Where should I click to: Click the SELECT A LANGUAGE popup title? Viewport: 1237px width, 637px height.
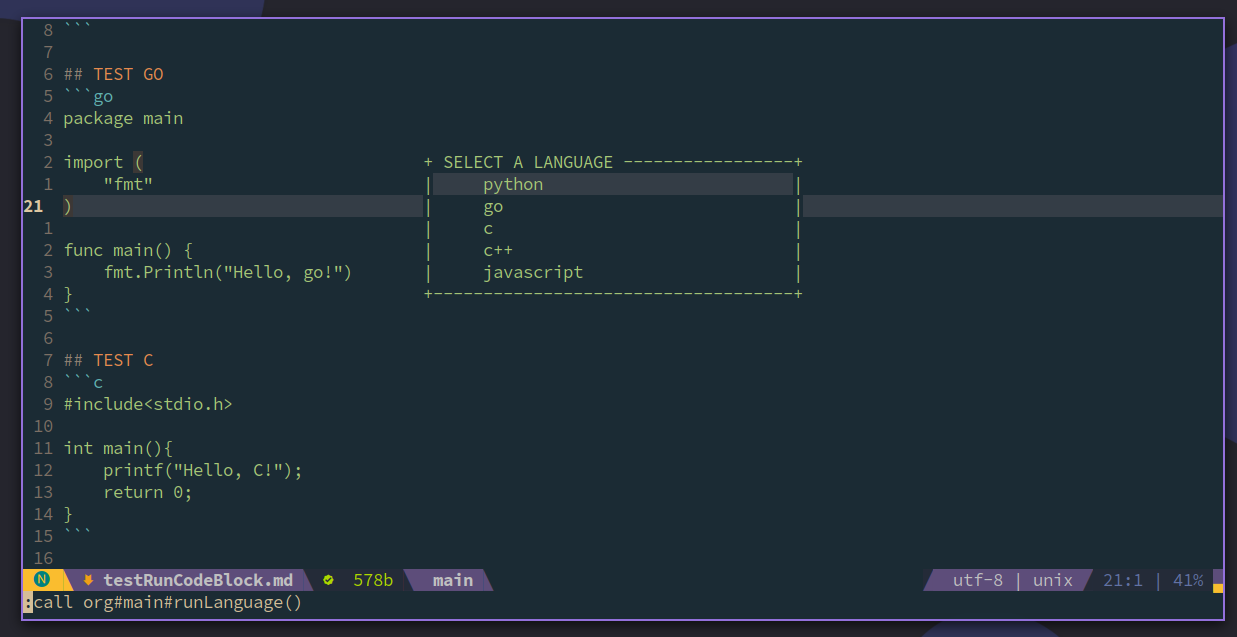point(528,162)
